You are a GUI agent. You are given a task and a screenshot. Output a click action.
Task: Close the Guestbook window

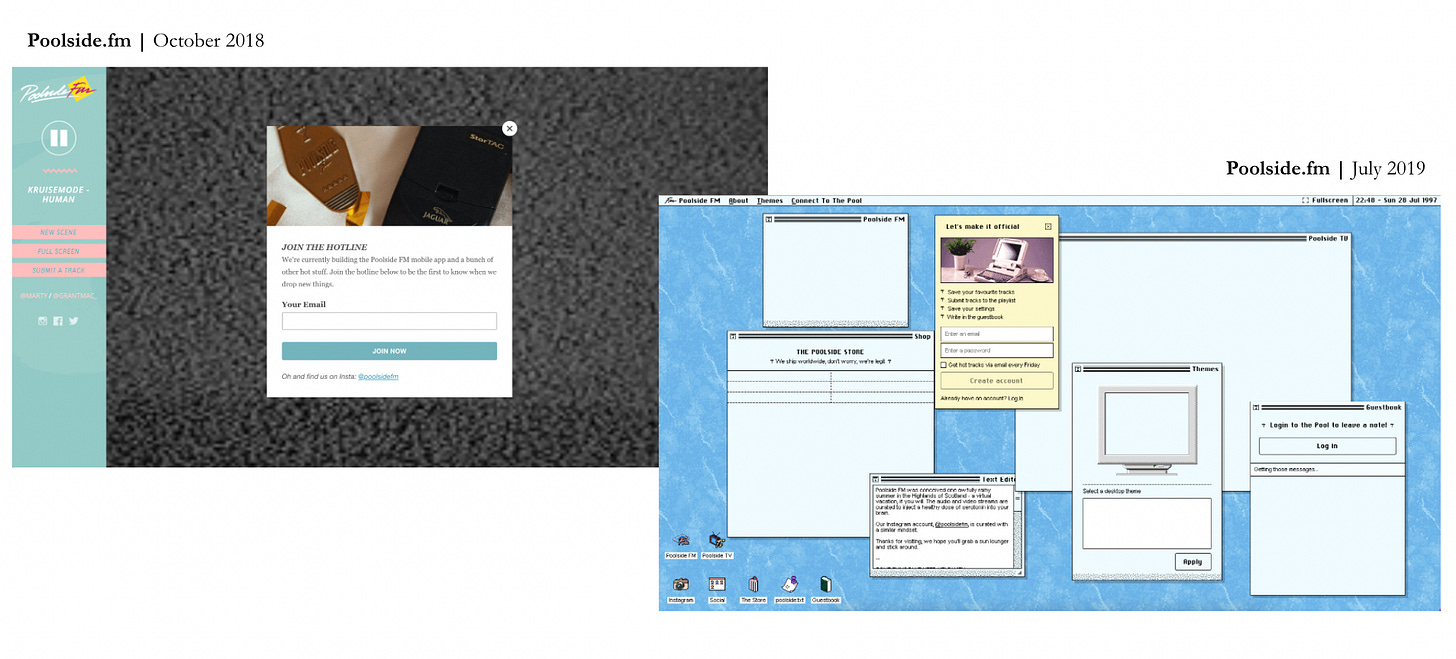pyautogui.click(x=1256, y=407)
